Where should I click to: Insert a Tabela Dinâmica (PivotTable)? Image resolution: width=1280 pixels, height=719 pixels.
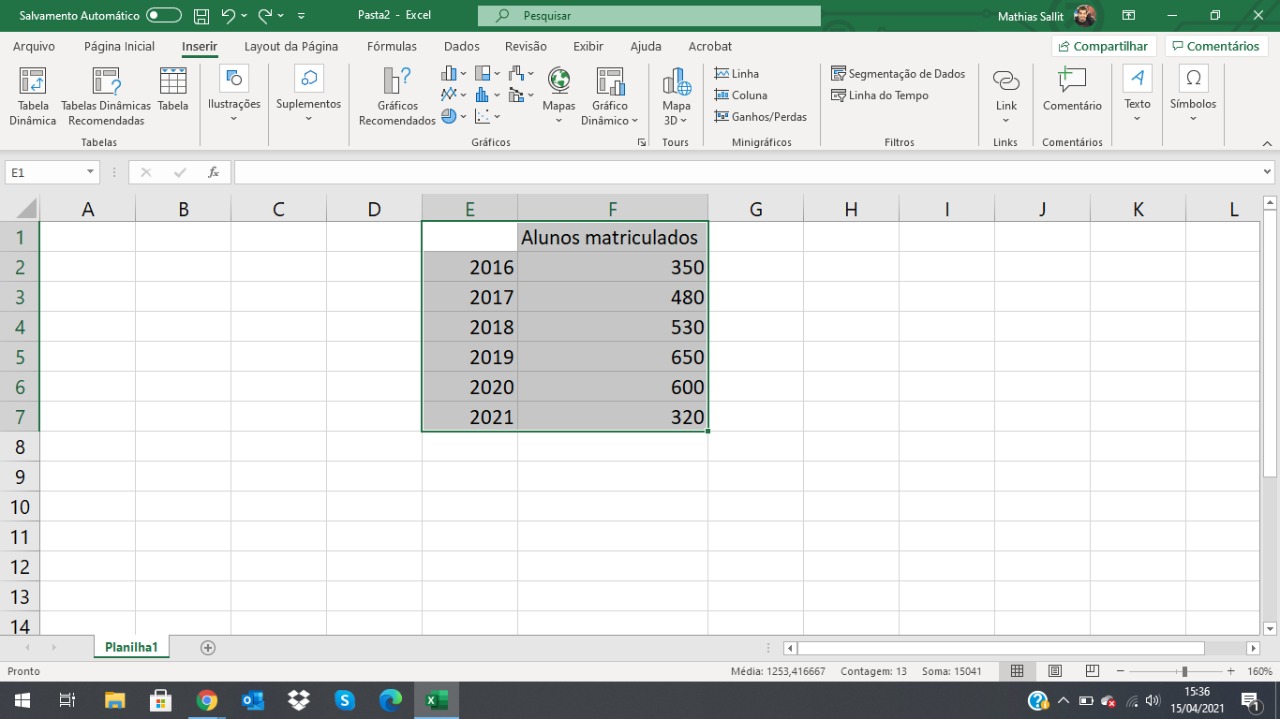coord(33,97)
